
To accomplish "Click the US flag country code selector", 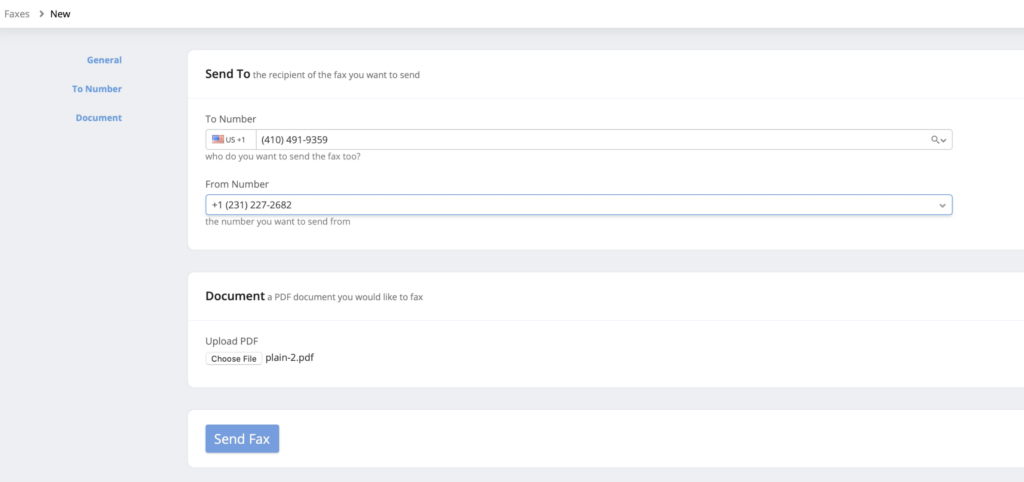I will 230,140.
